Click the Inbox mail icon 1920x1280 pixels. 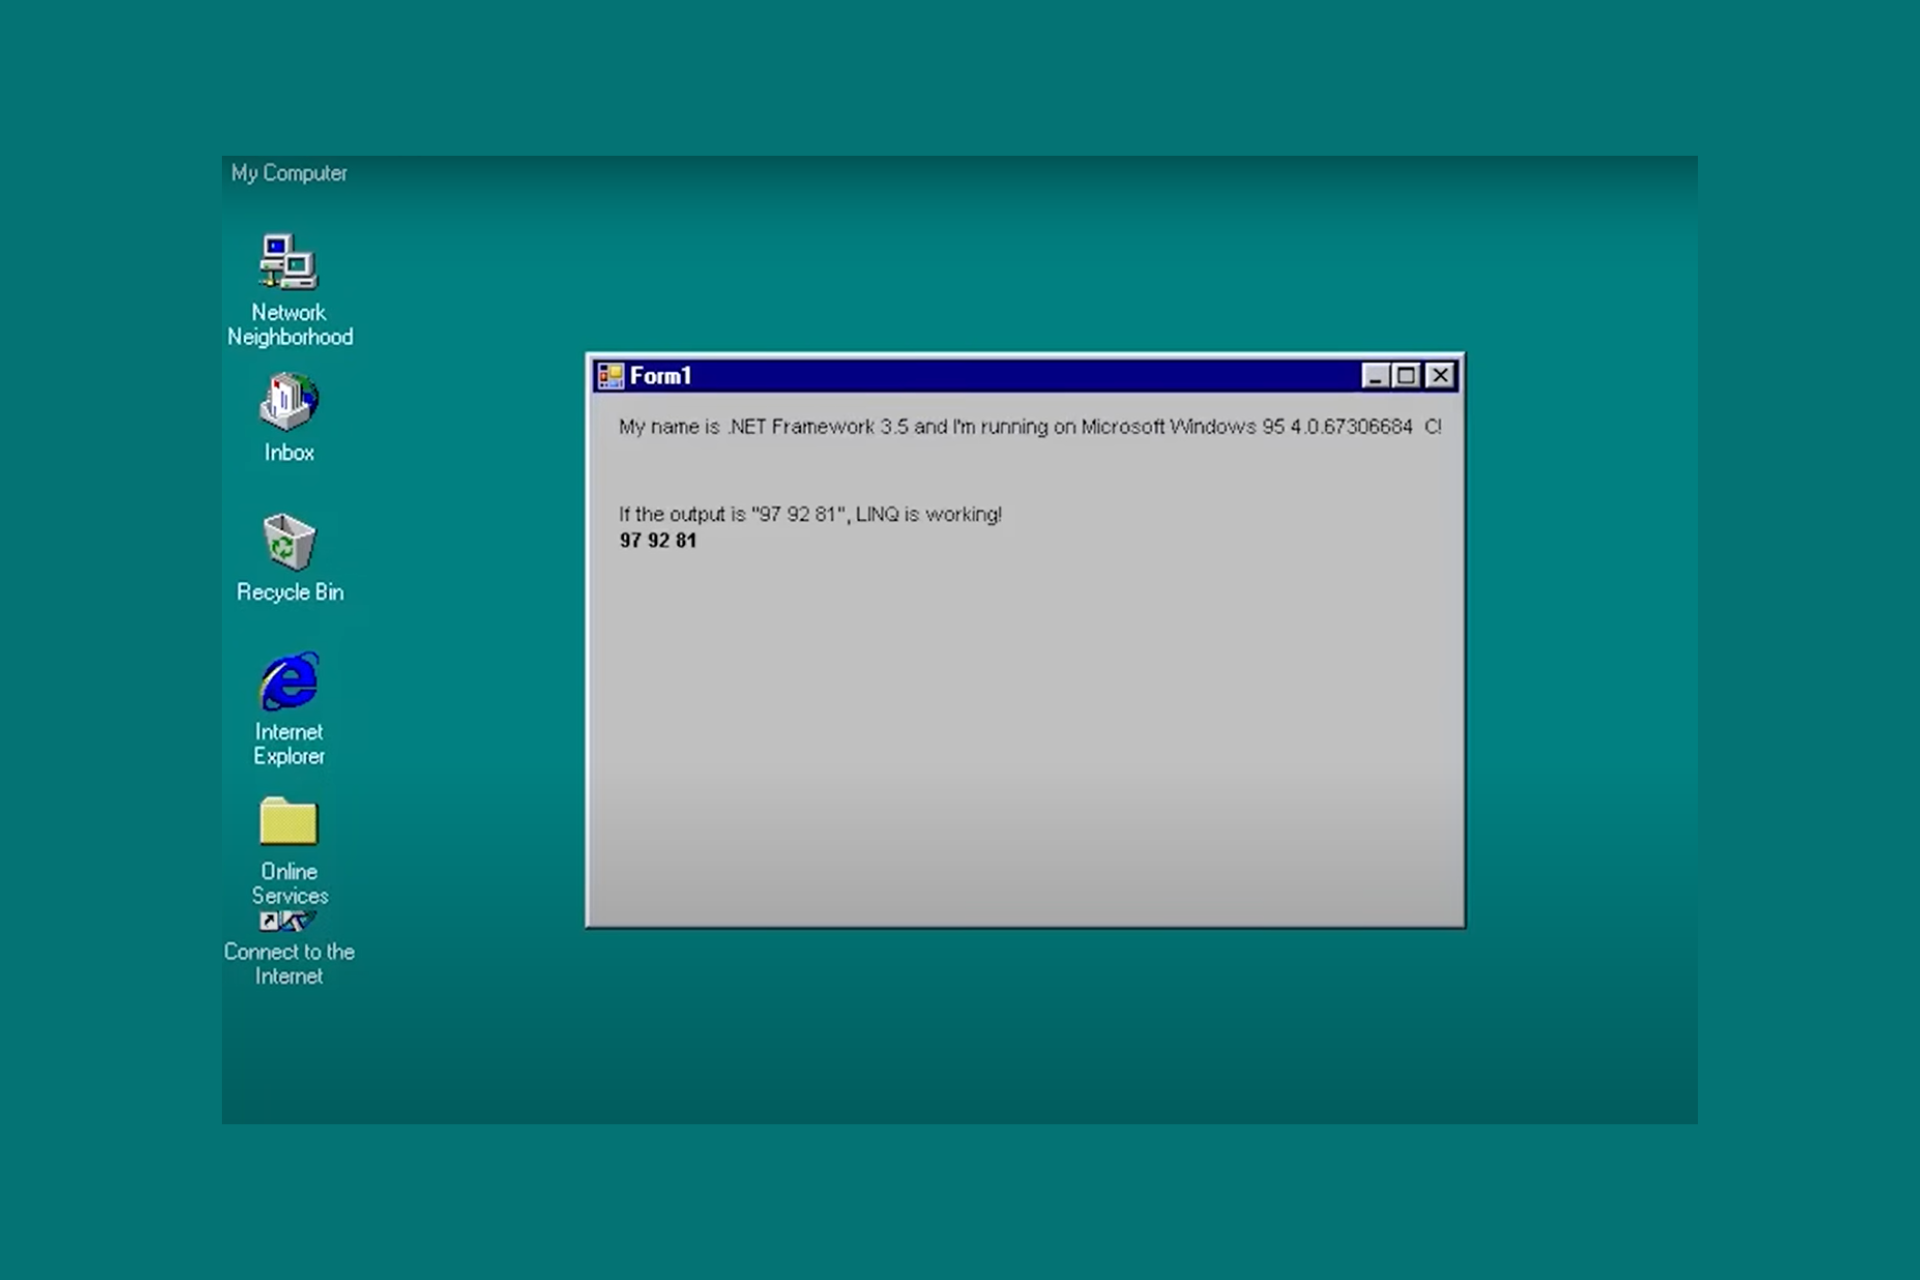click(x=288, y=402)
